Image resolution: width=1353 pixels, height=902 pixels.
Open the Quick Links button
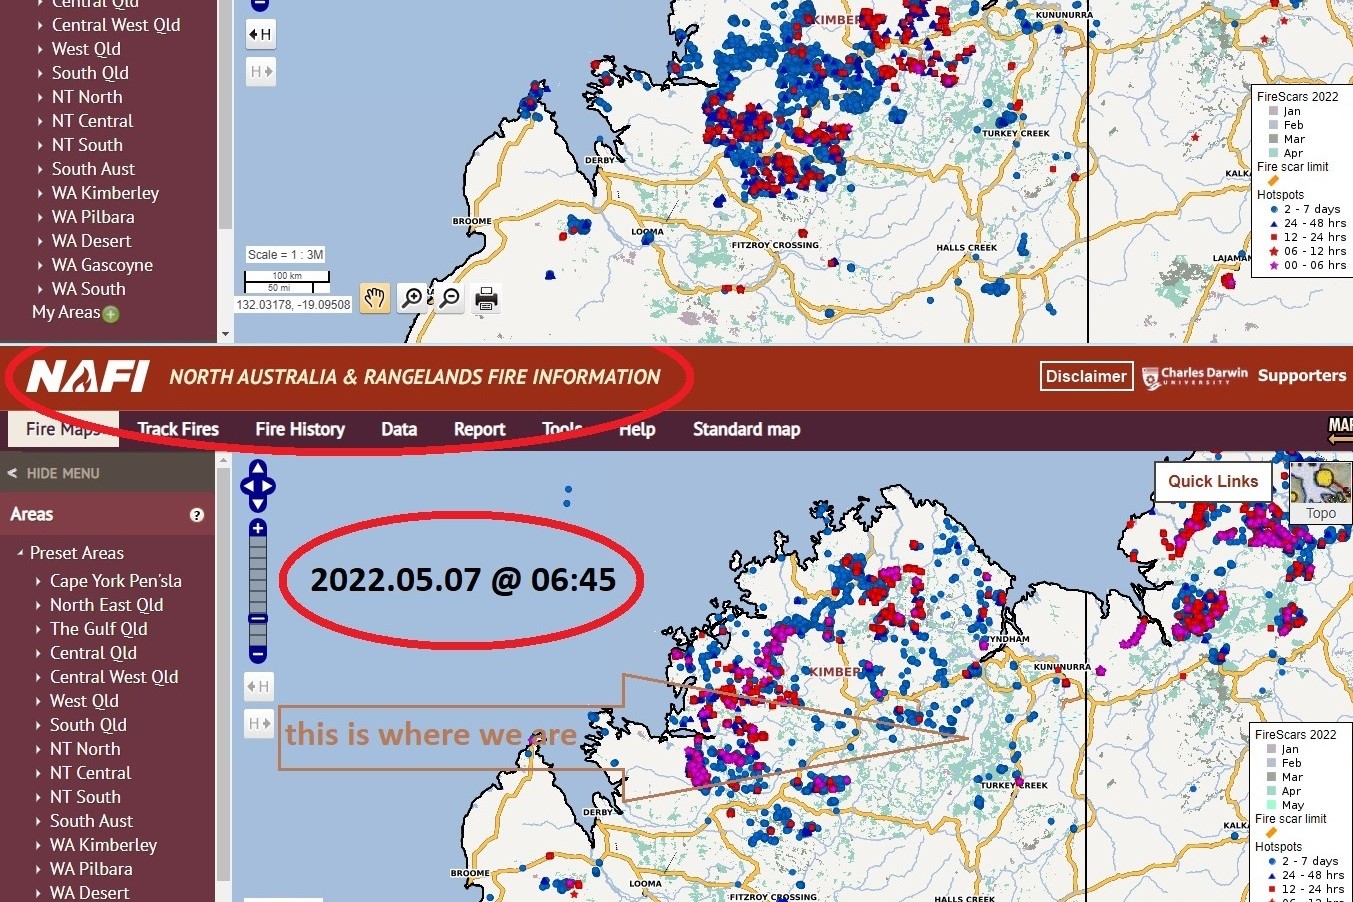(1213, 481)
